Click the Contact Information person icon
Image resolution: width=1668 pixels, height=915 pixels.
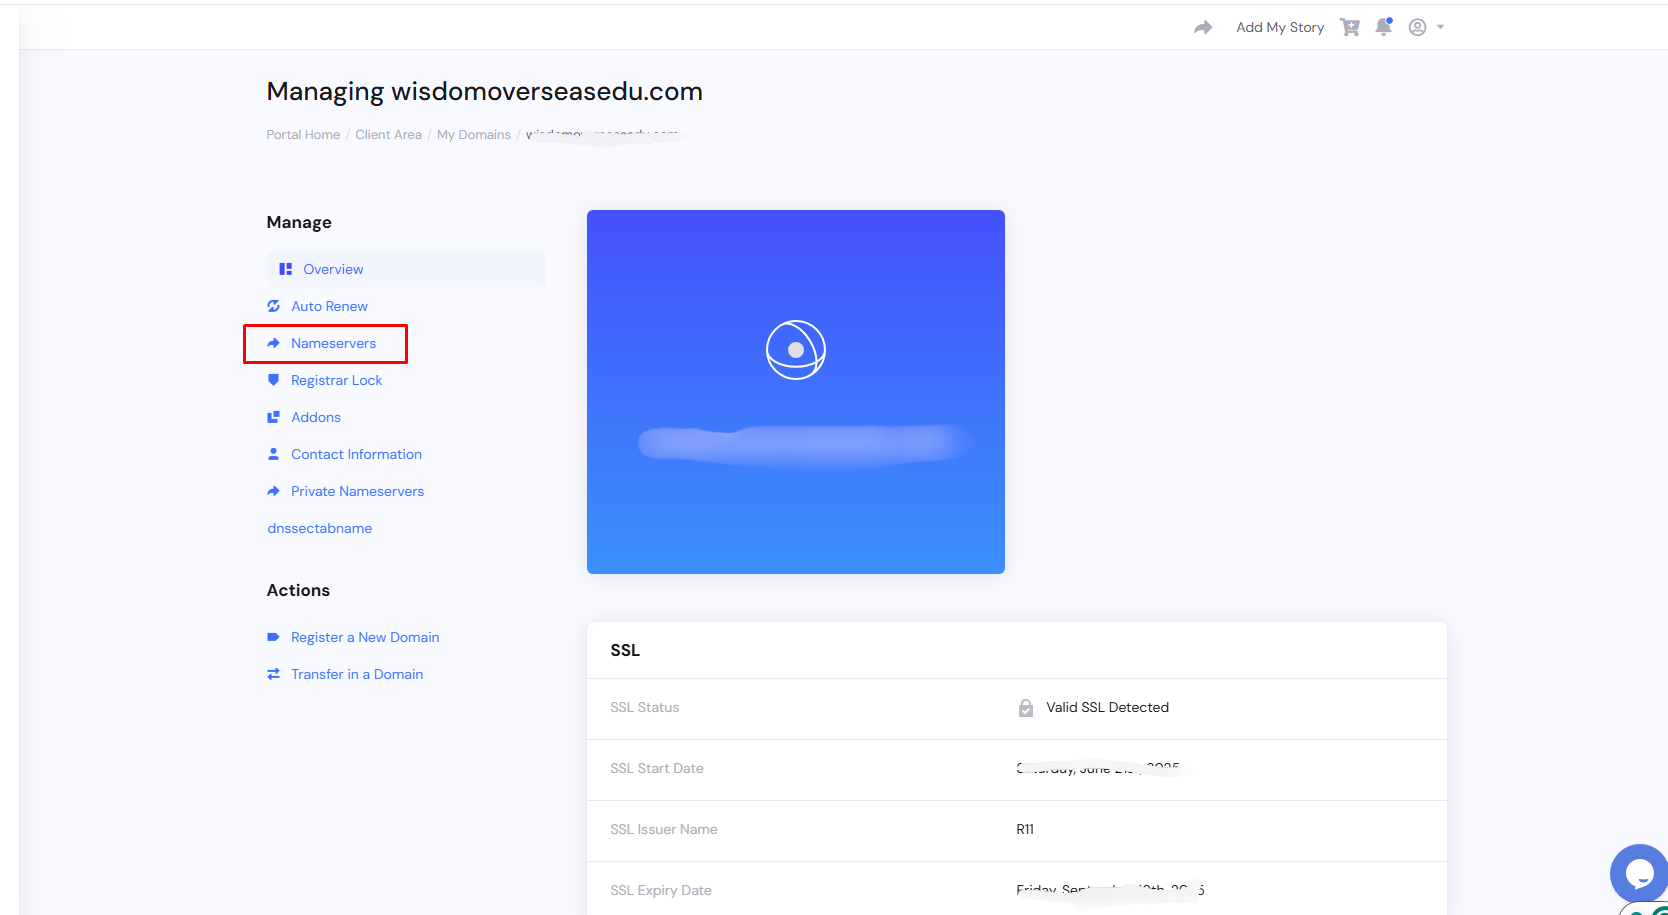point(274,454)
